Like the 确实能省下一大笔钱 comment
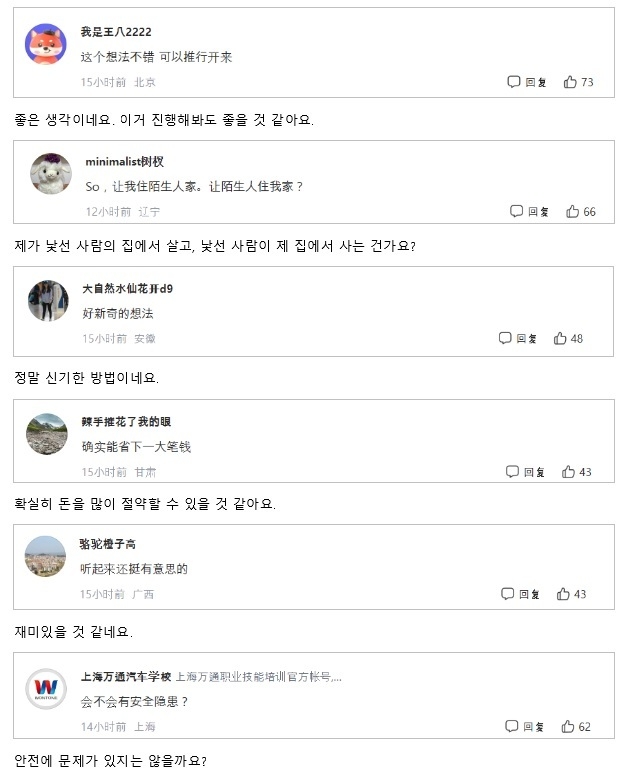This screenshot has height=779, width=630. coord(576,471)
